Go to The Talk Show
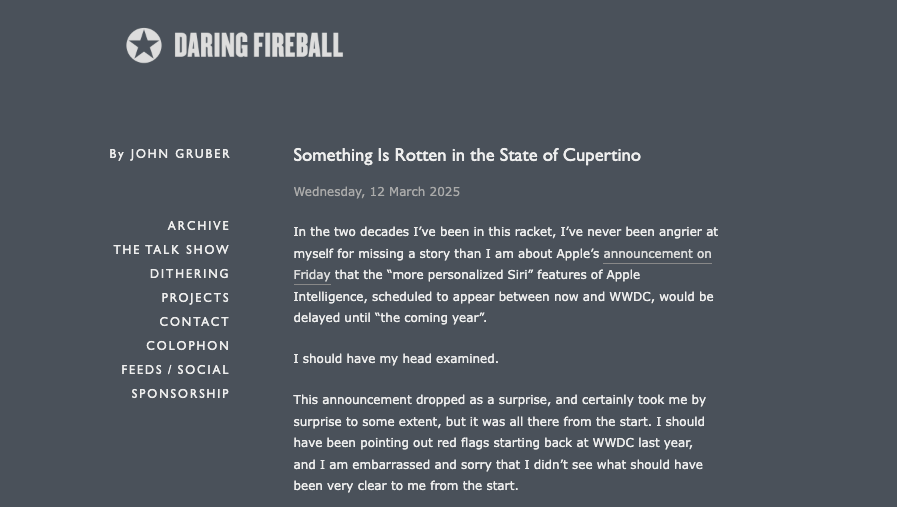This screenshot has width=897, height=507. click(172, 250)
